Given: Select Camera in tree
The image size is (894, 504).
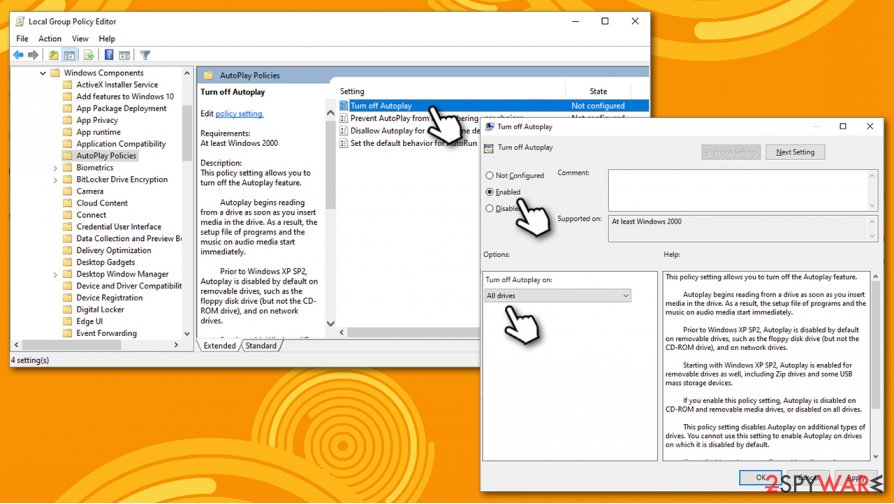Looking at the screenshot, I should tap(90, 191).
